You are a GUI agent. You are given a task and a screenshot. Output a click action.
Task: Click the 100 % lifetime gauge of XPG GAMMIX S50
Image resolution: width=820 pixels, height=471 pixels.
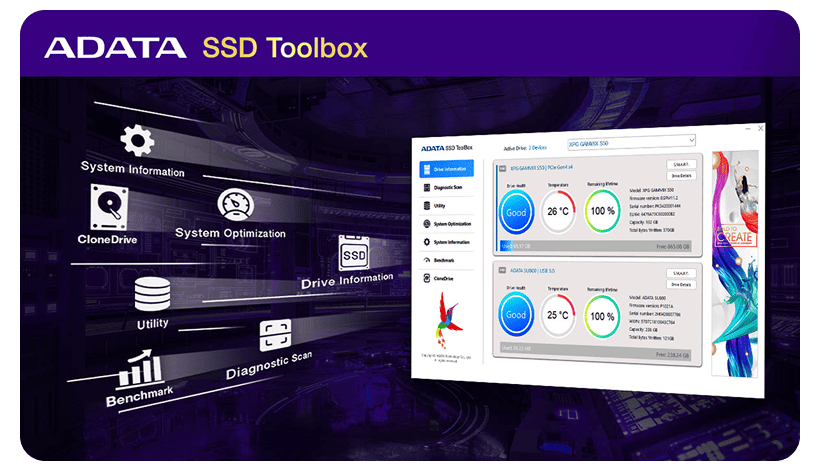point(602,211)
